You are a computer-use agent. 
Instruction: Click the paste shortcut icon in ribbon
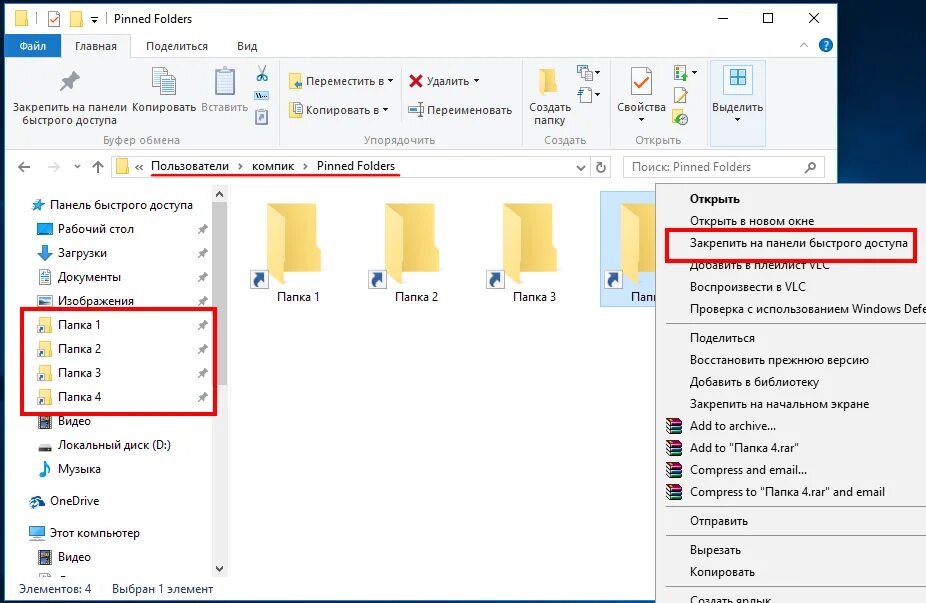point(262,117)
